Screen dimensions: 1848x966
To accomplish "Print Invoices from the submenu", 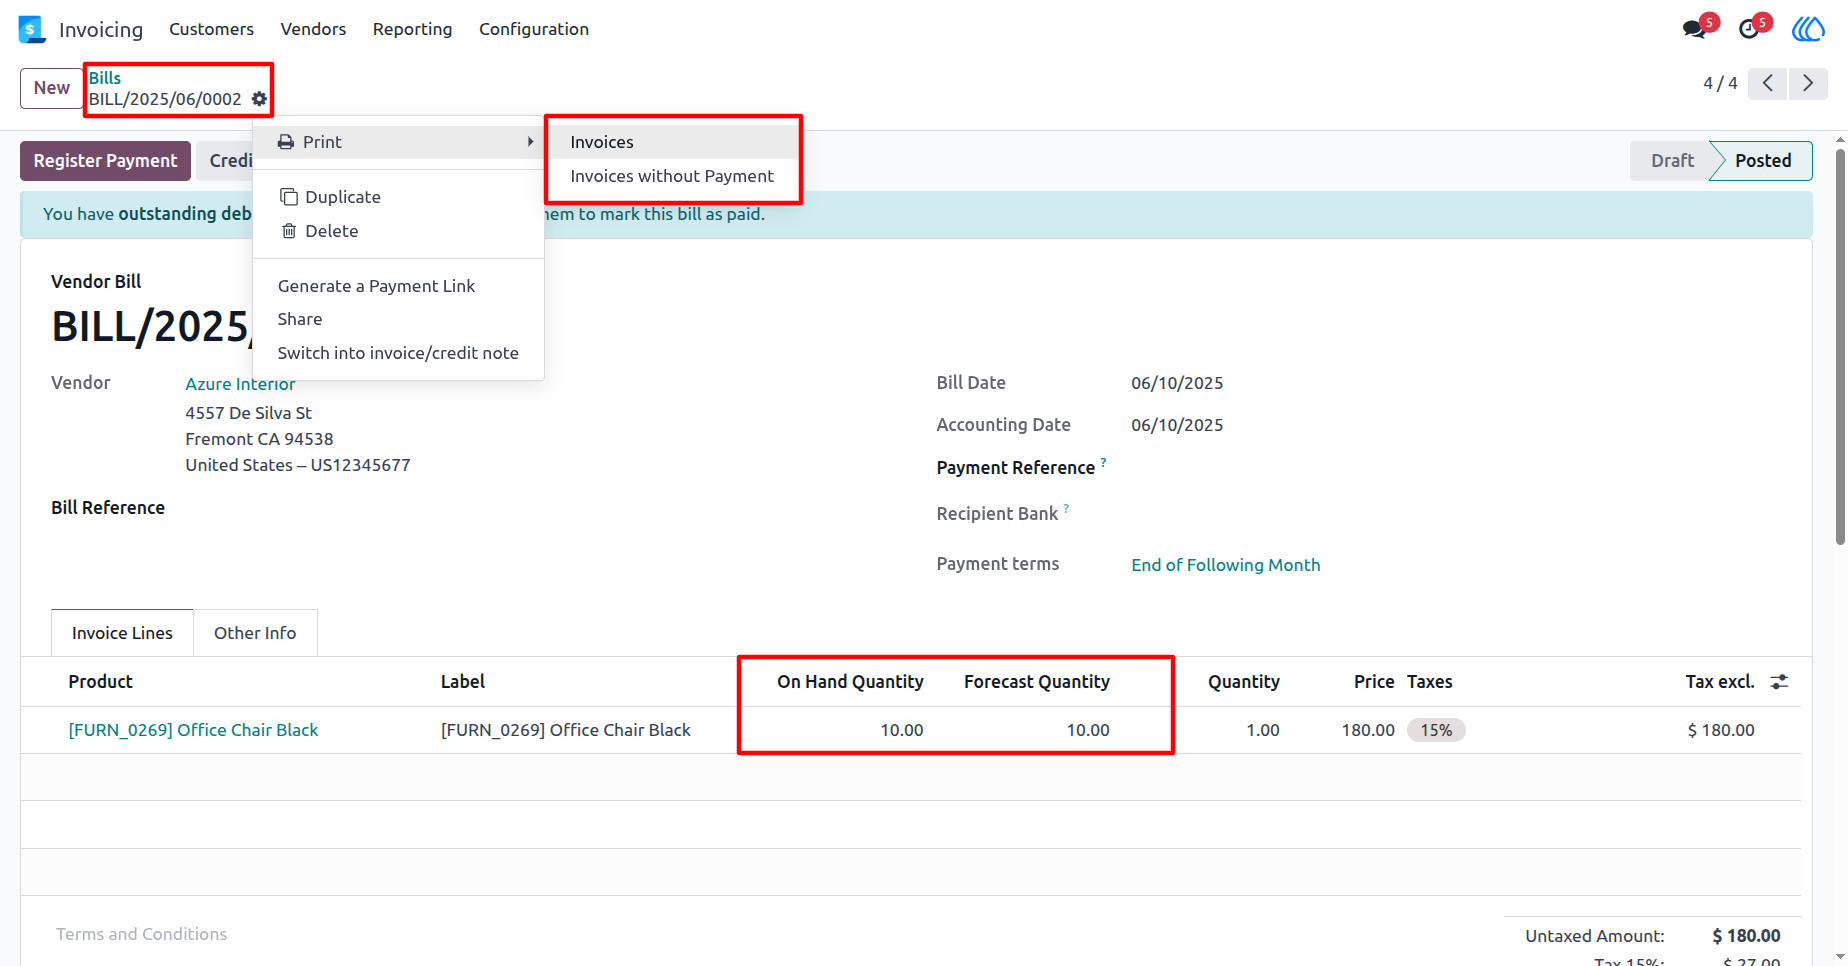I will pos(673,142).
